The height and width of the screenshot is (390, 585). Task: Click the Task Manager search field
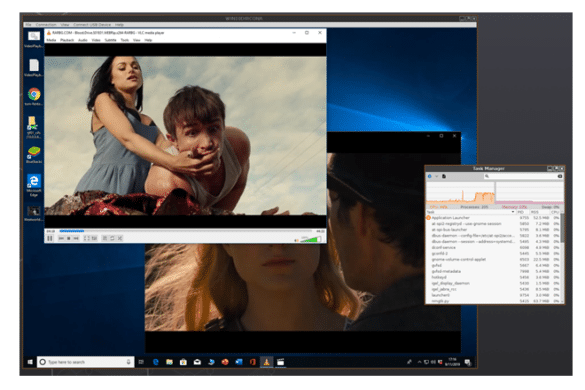tap(523, 176)
